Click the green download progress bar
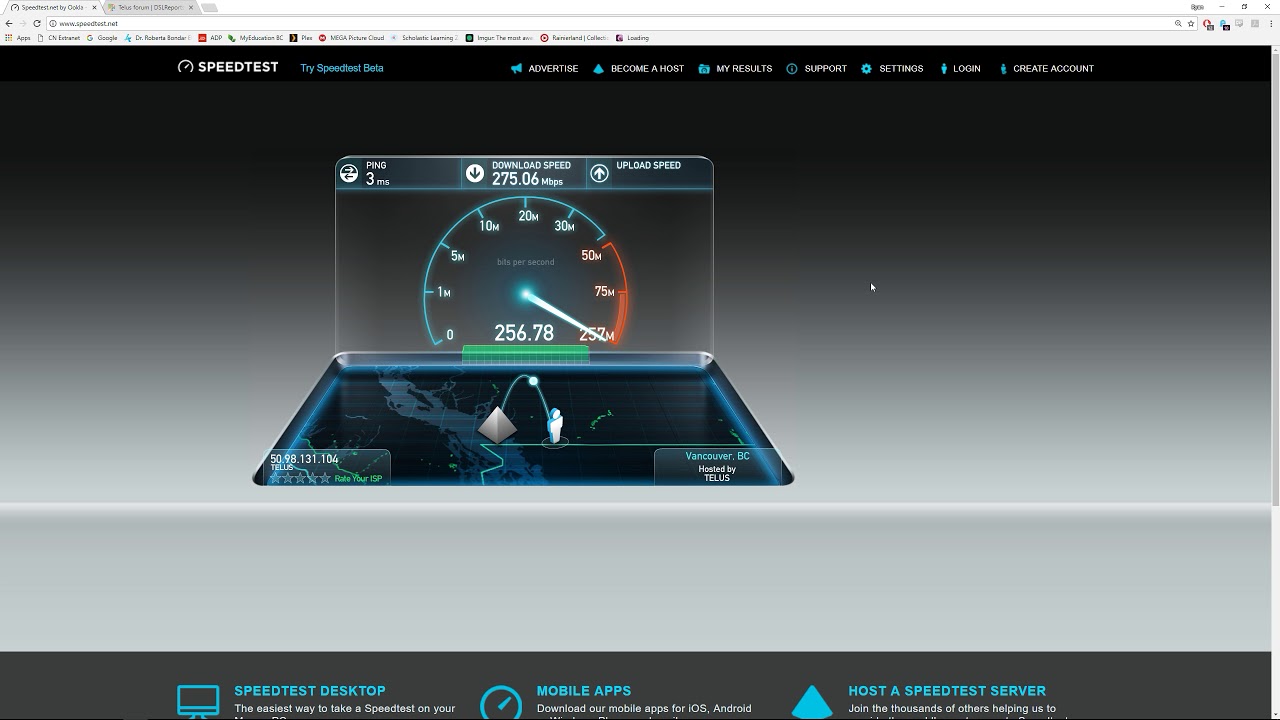Screen dimensions: 1280x720 (525, 354)
